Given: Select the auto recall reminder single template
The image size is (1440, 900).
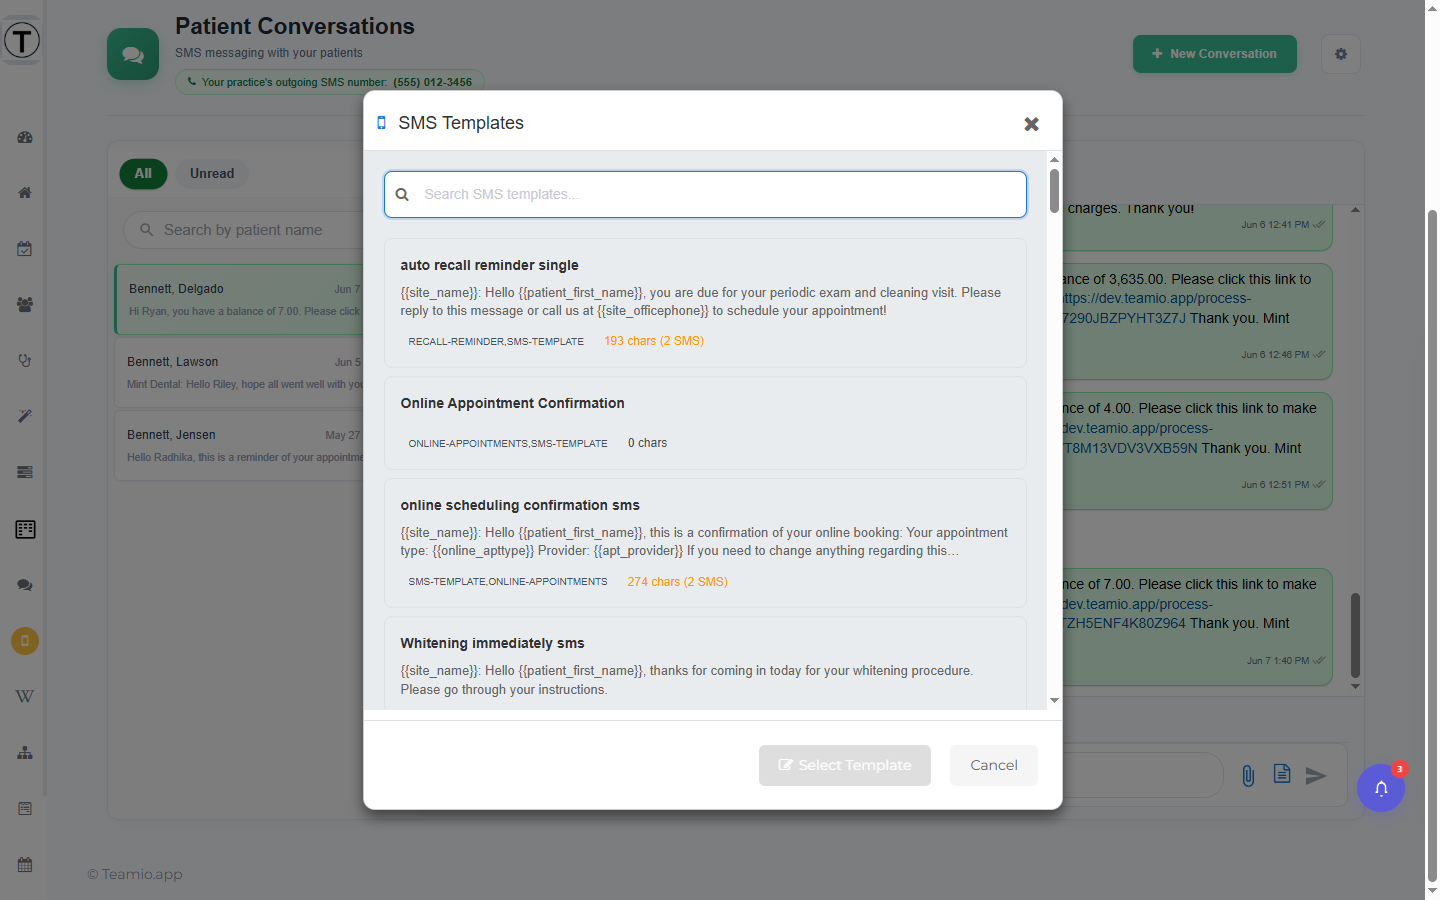Looking at the screenshot, I should (705, 303).
